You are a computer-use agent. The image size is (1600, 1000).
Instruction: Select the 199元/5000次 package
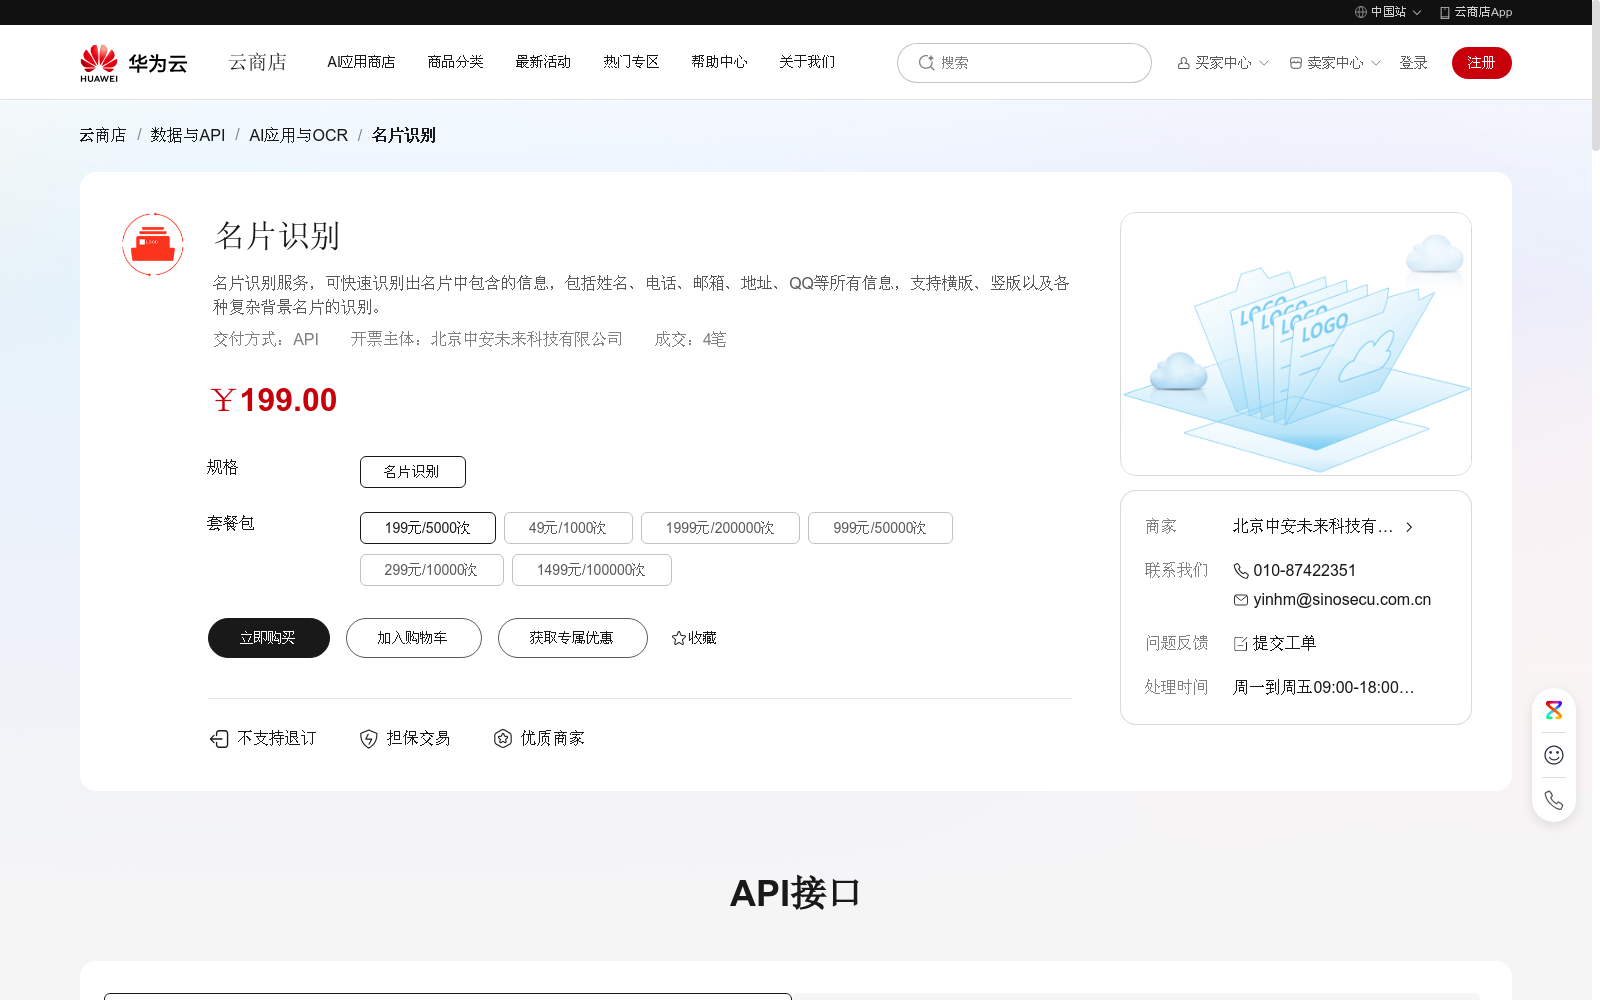(x=428, y=528)
